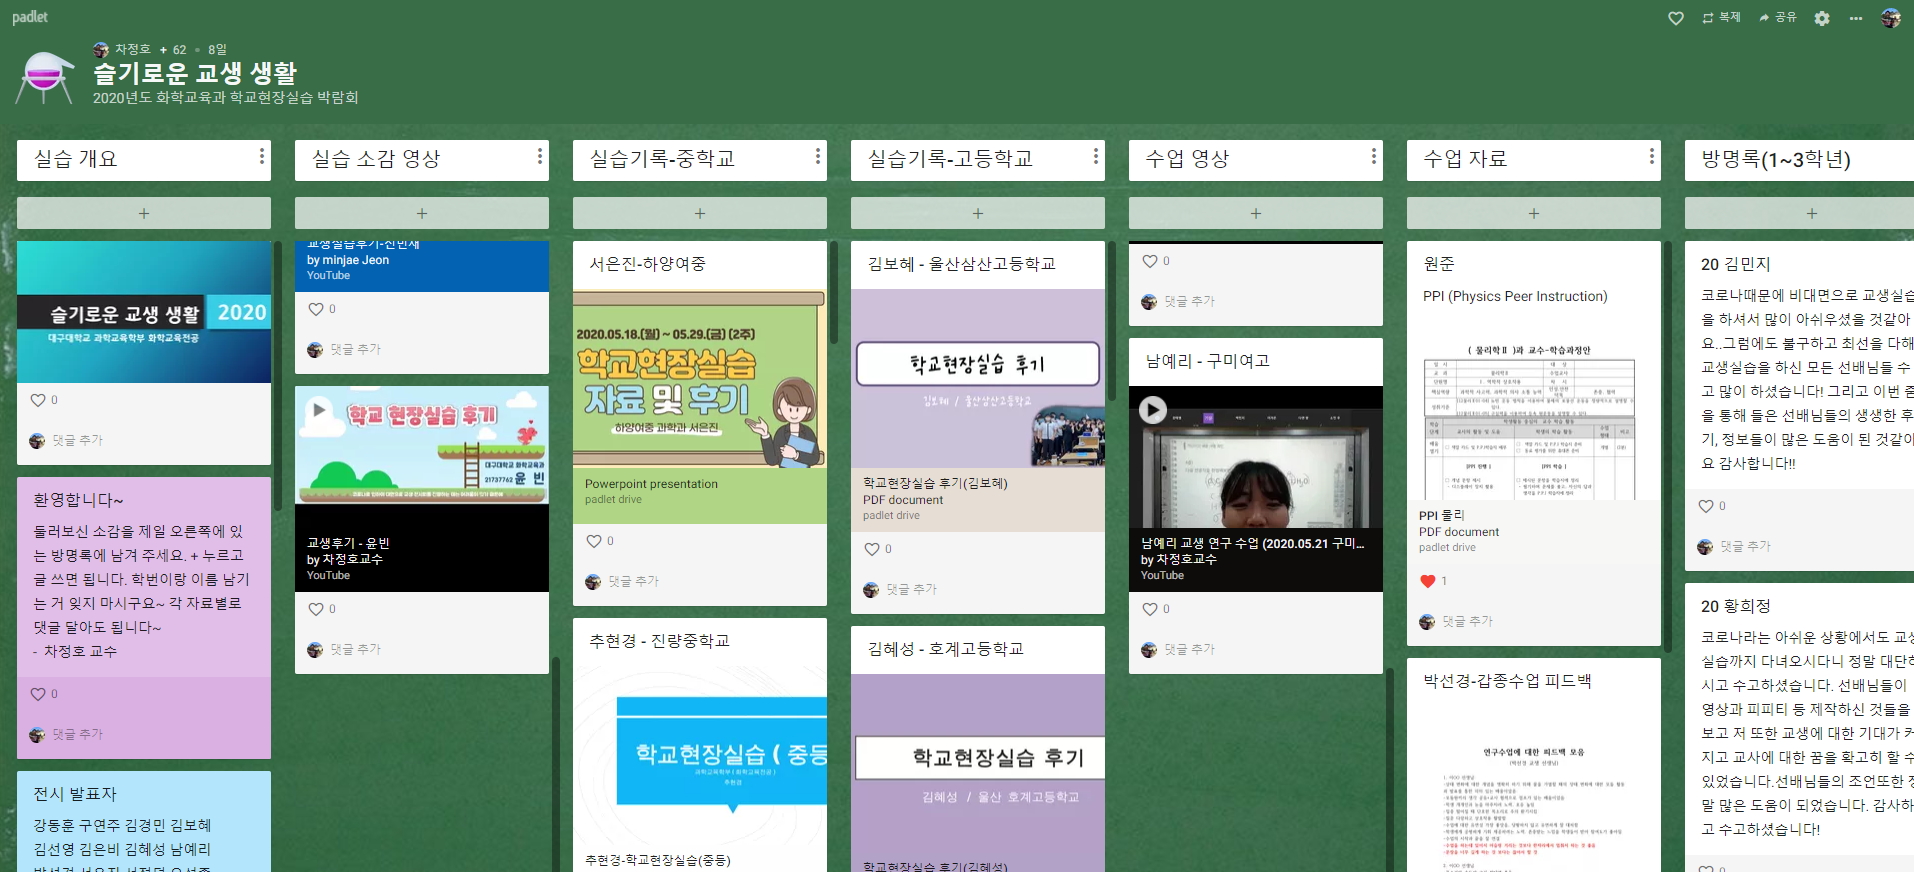Play the 남예리 교생 연구 수업 video
1914x872 pixels.
(x=1153, y=410)
